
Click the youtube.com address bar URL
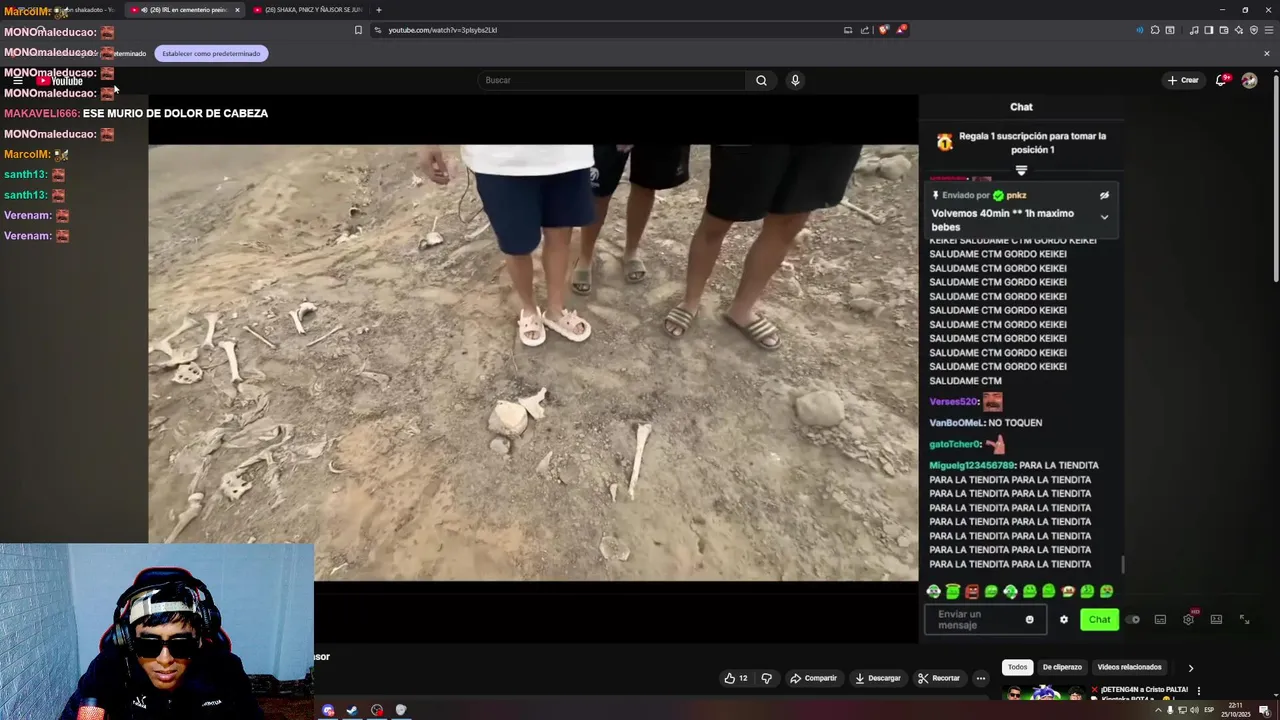point(442,30)
